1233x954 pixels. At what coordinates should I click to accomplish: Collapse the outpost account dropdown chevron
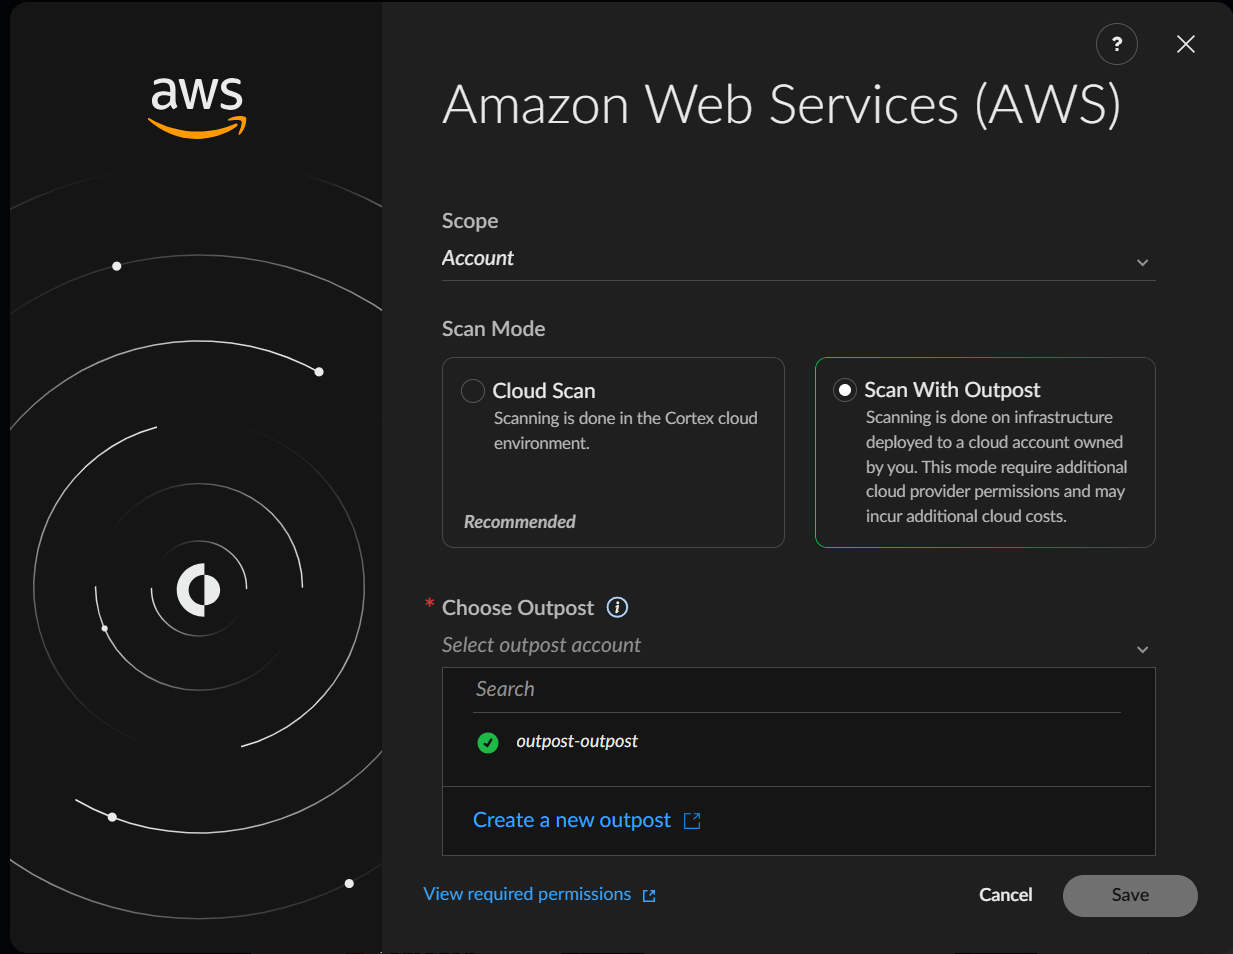coord(1142,649)
